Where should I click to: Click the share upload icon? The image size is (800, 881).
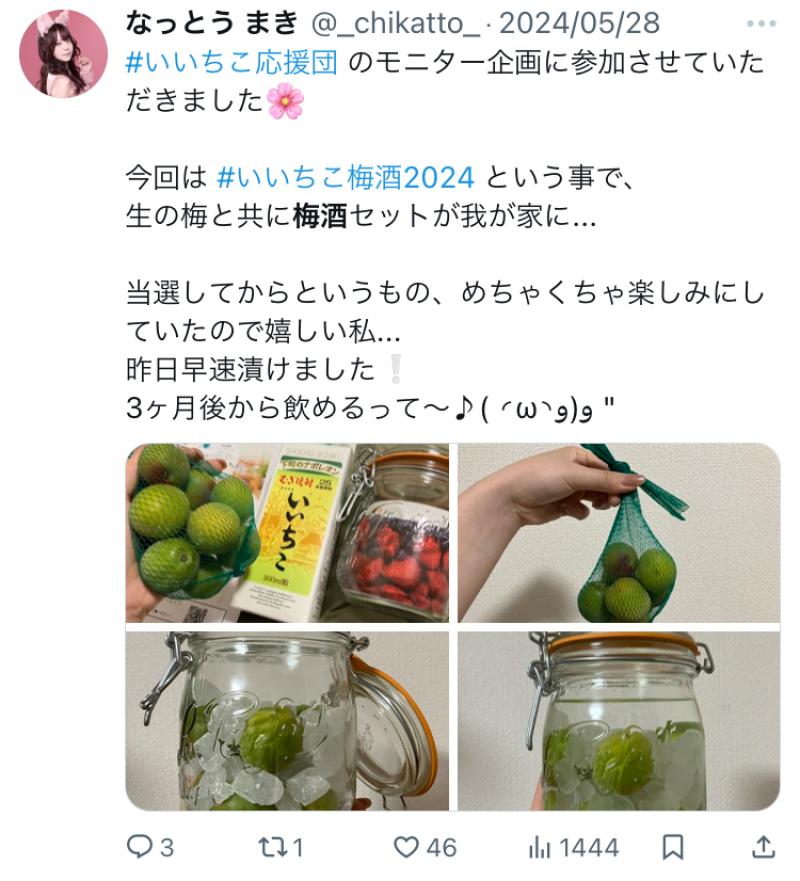(x=763, y=846)
